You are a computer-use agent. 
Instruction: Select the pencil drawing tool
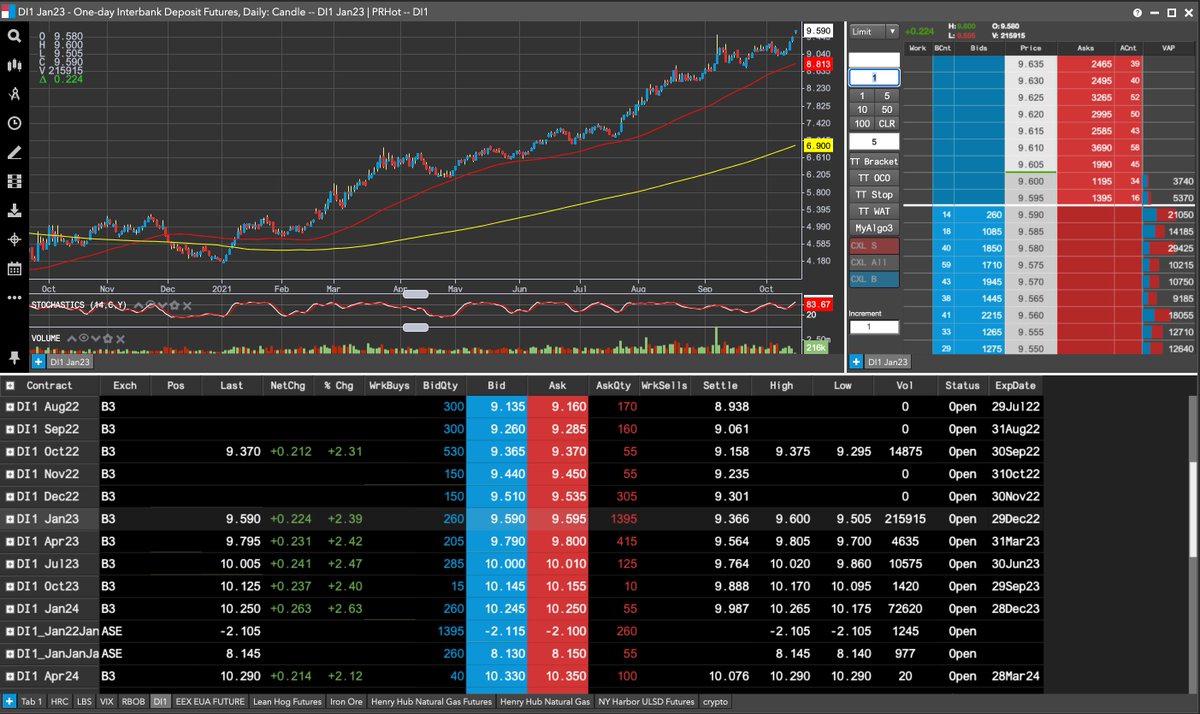(14, 153)
